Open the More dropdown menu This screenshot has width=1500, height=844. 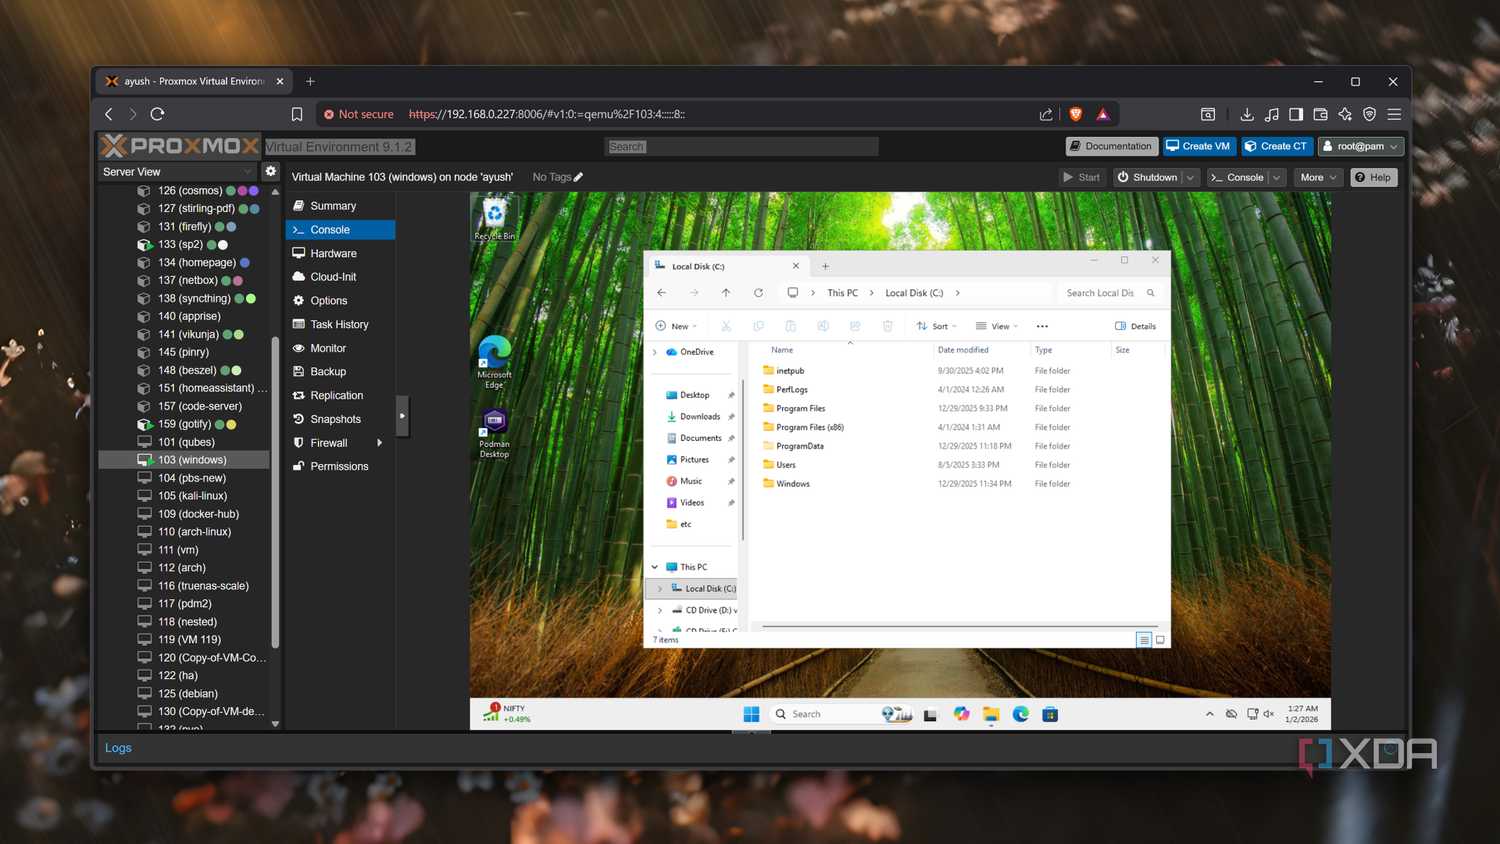(x=1318, y=177)
